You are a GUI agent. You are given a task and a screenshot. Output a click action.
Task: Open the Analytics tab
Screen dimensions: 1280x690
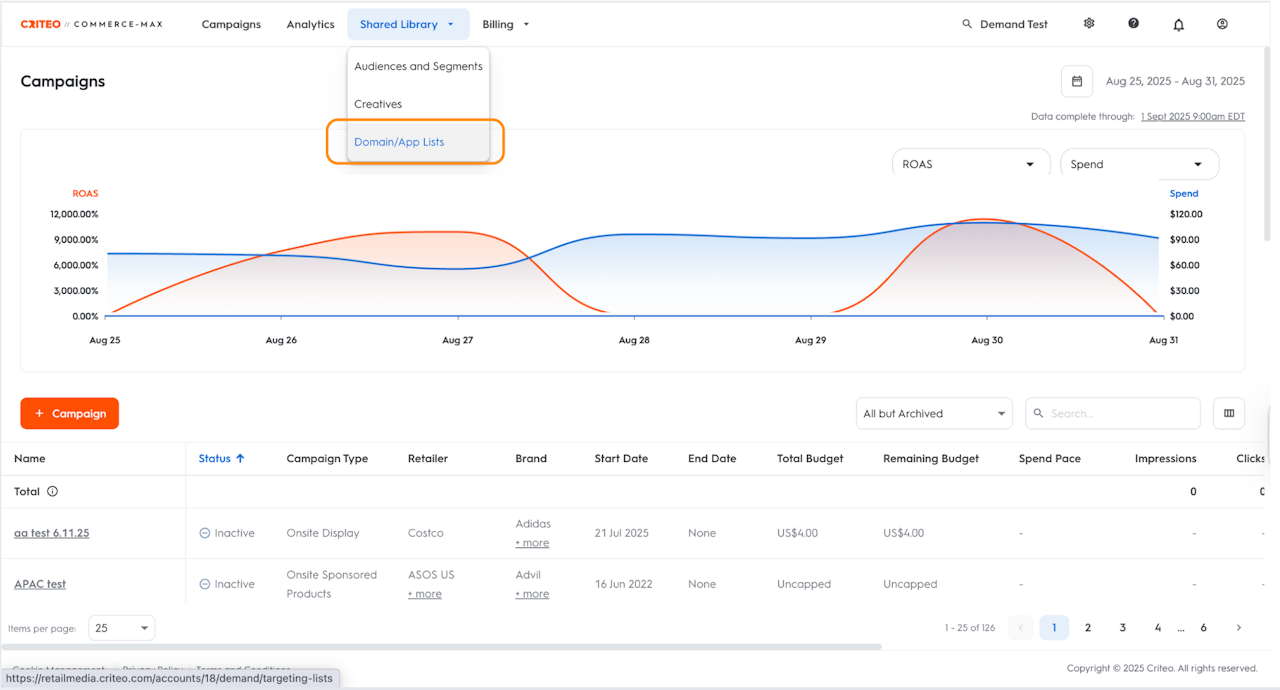coord(310,24)
